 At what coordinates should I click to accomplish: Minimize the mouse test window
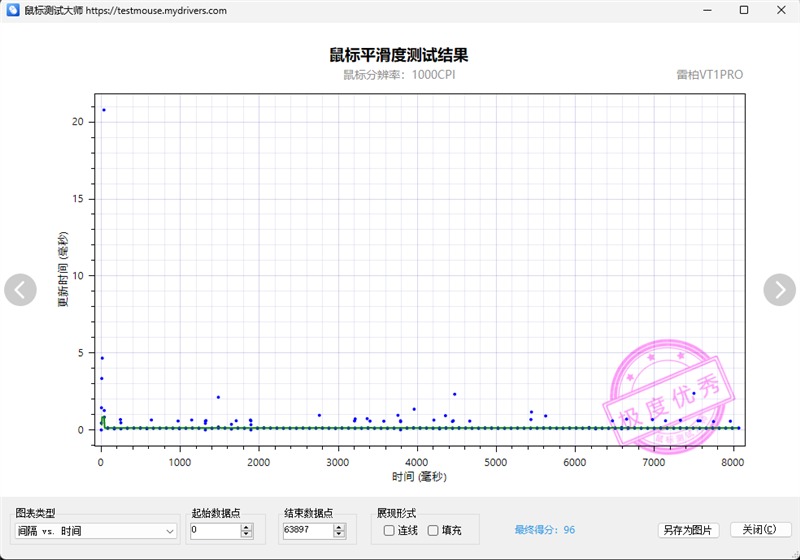707,10
